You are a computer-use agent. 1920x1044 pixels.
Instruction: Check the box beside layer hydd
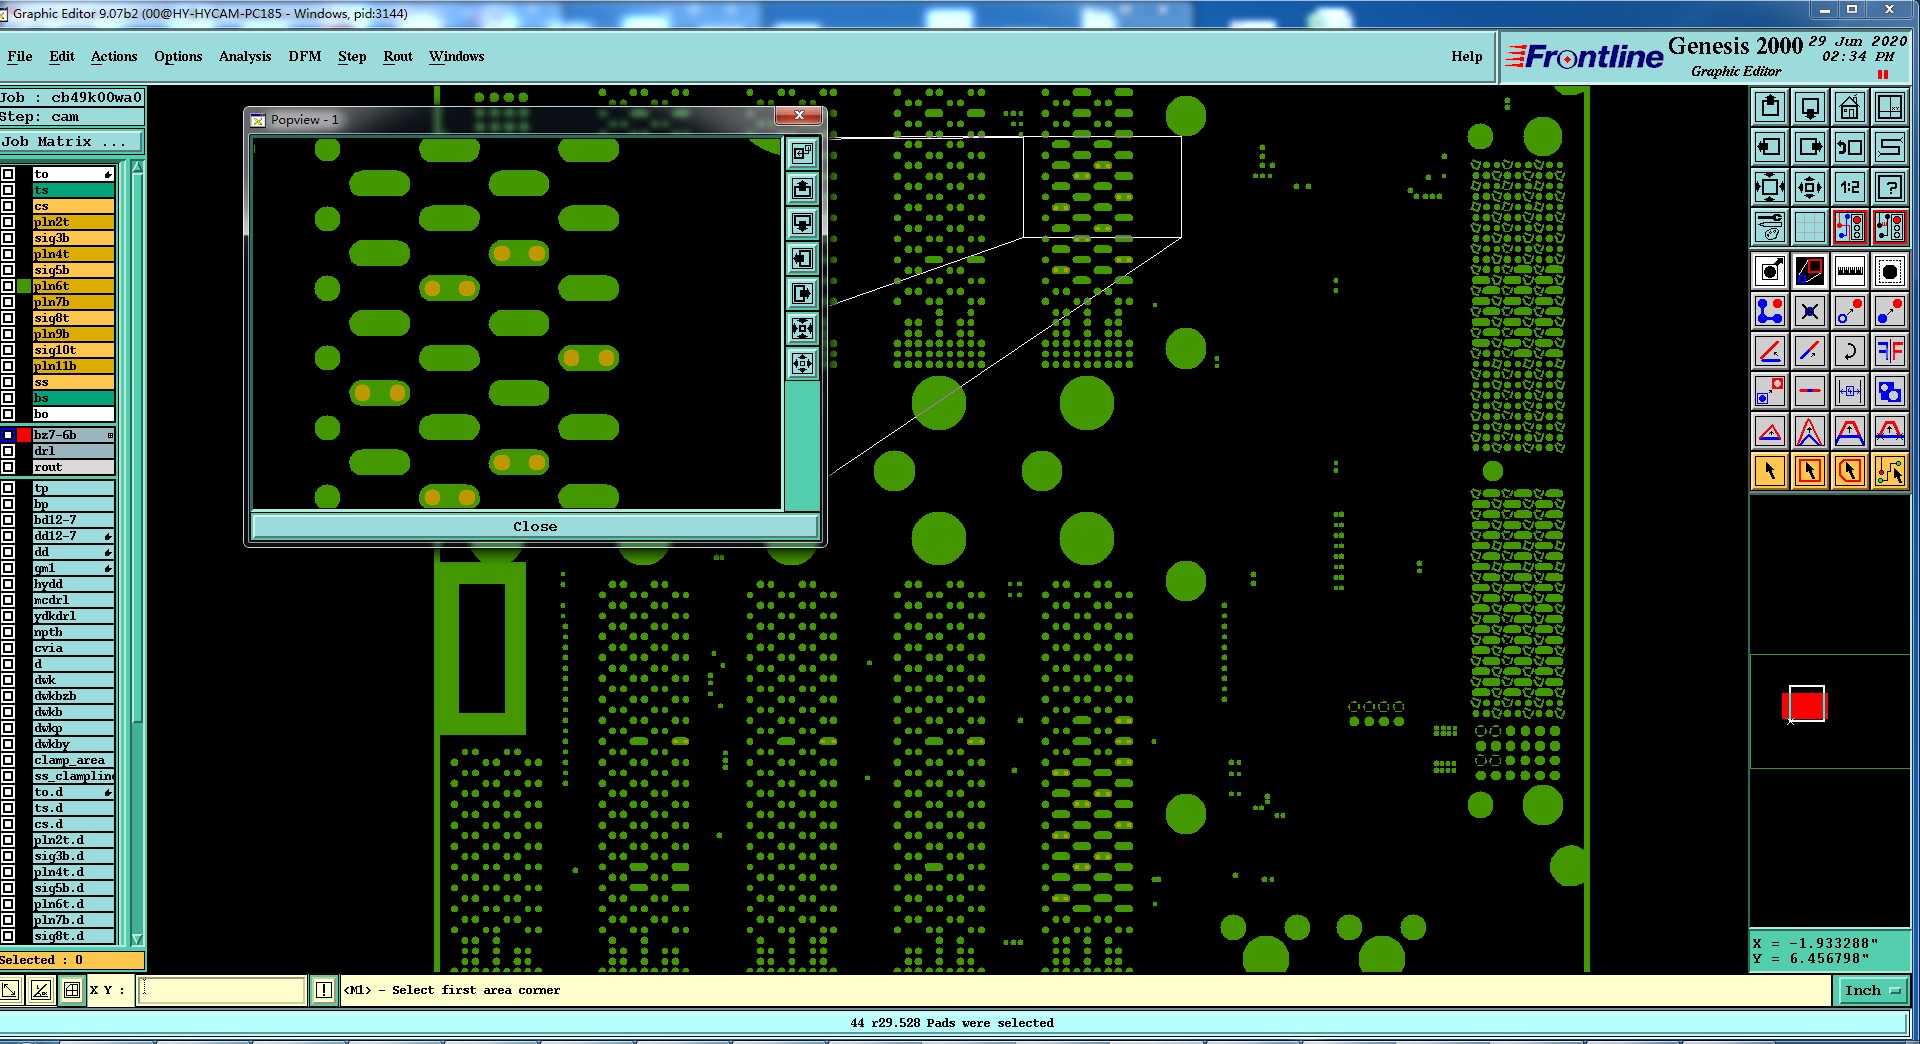click(8, 584)
